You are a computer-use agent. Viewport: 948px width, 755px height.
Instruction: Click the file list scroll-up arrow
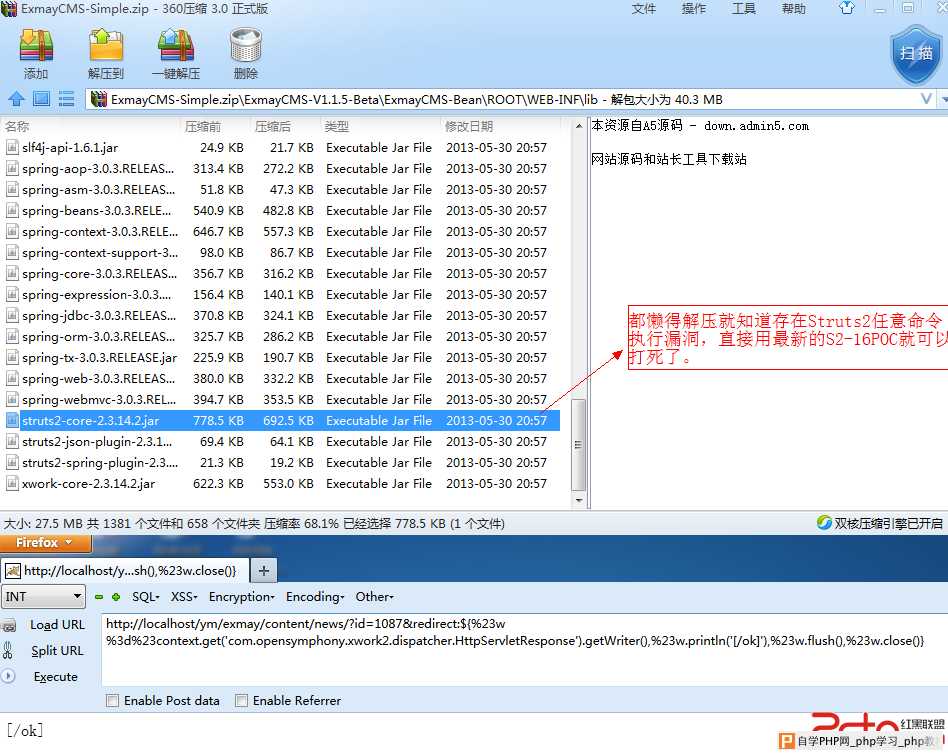pos(579,126)
